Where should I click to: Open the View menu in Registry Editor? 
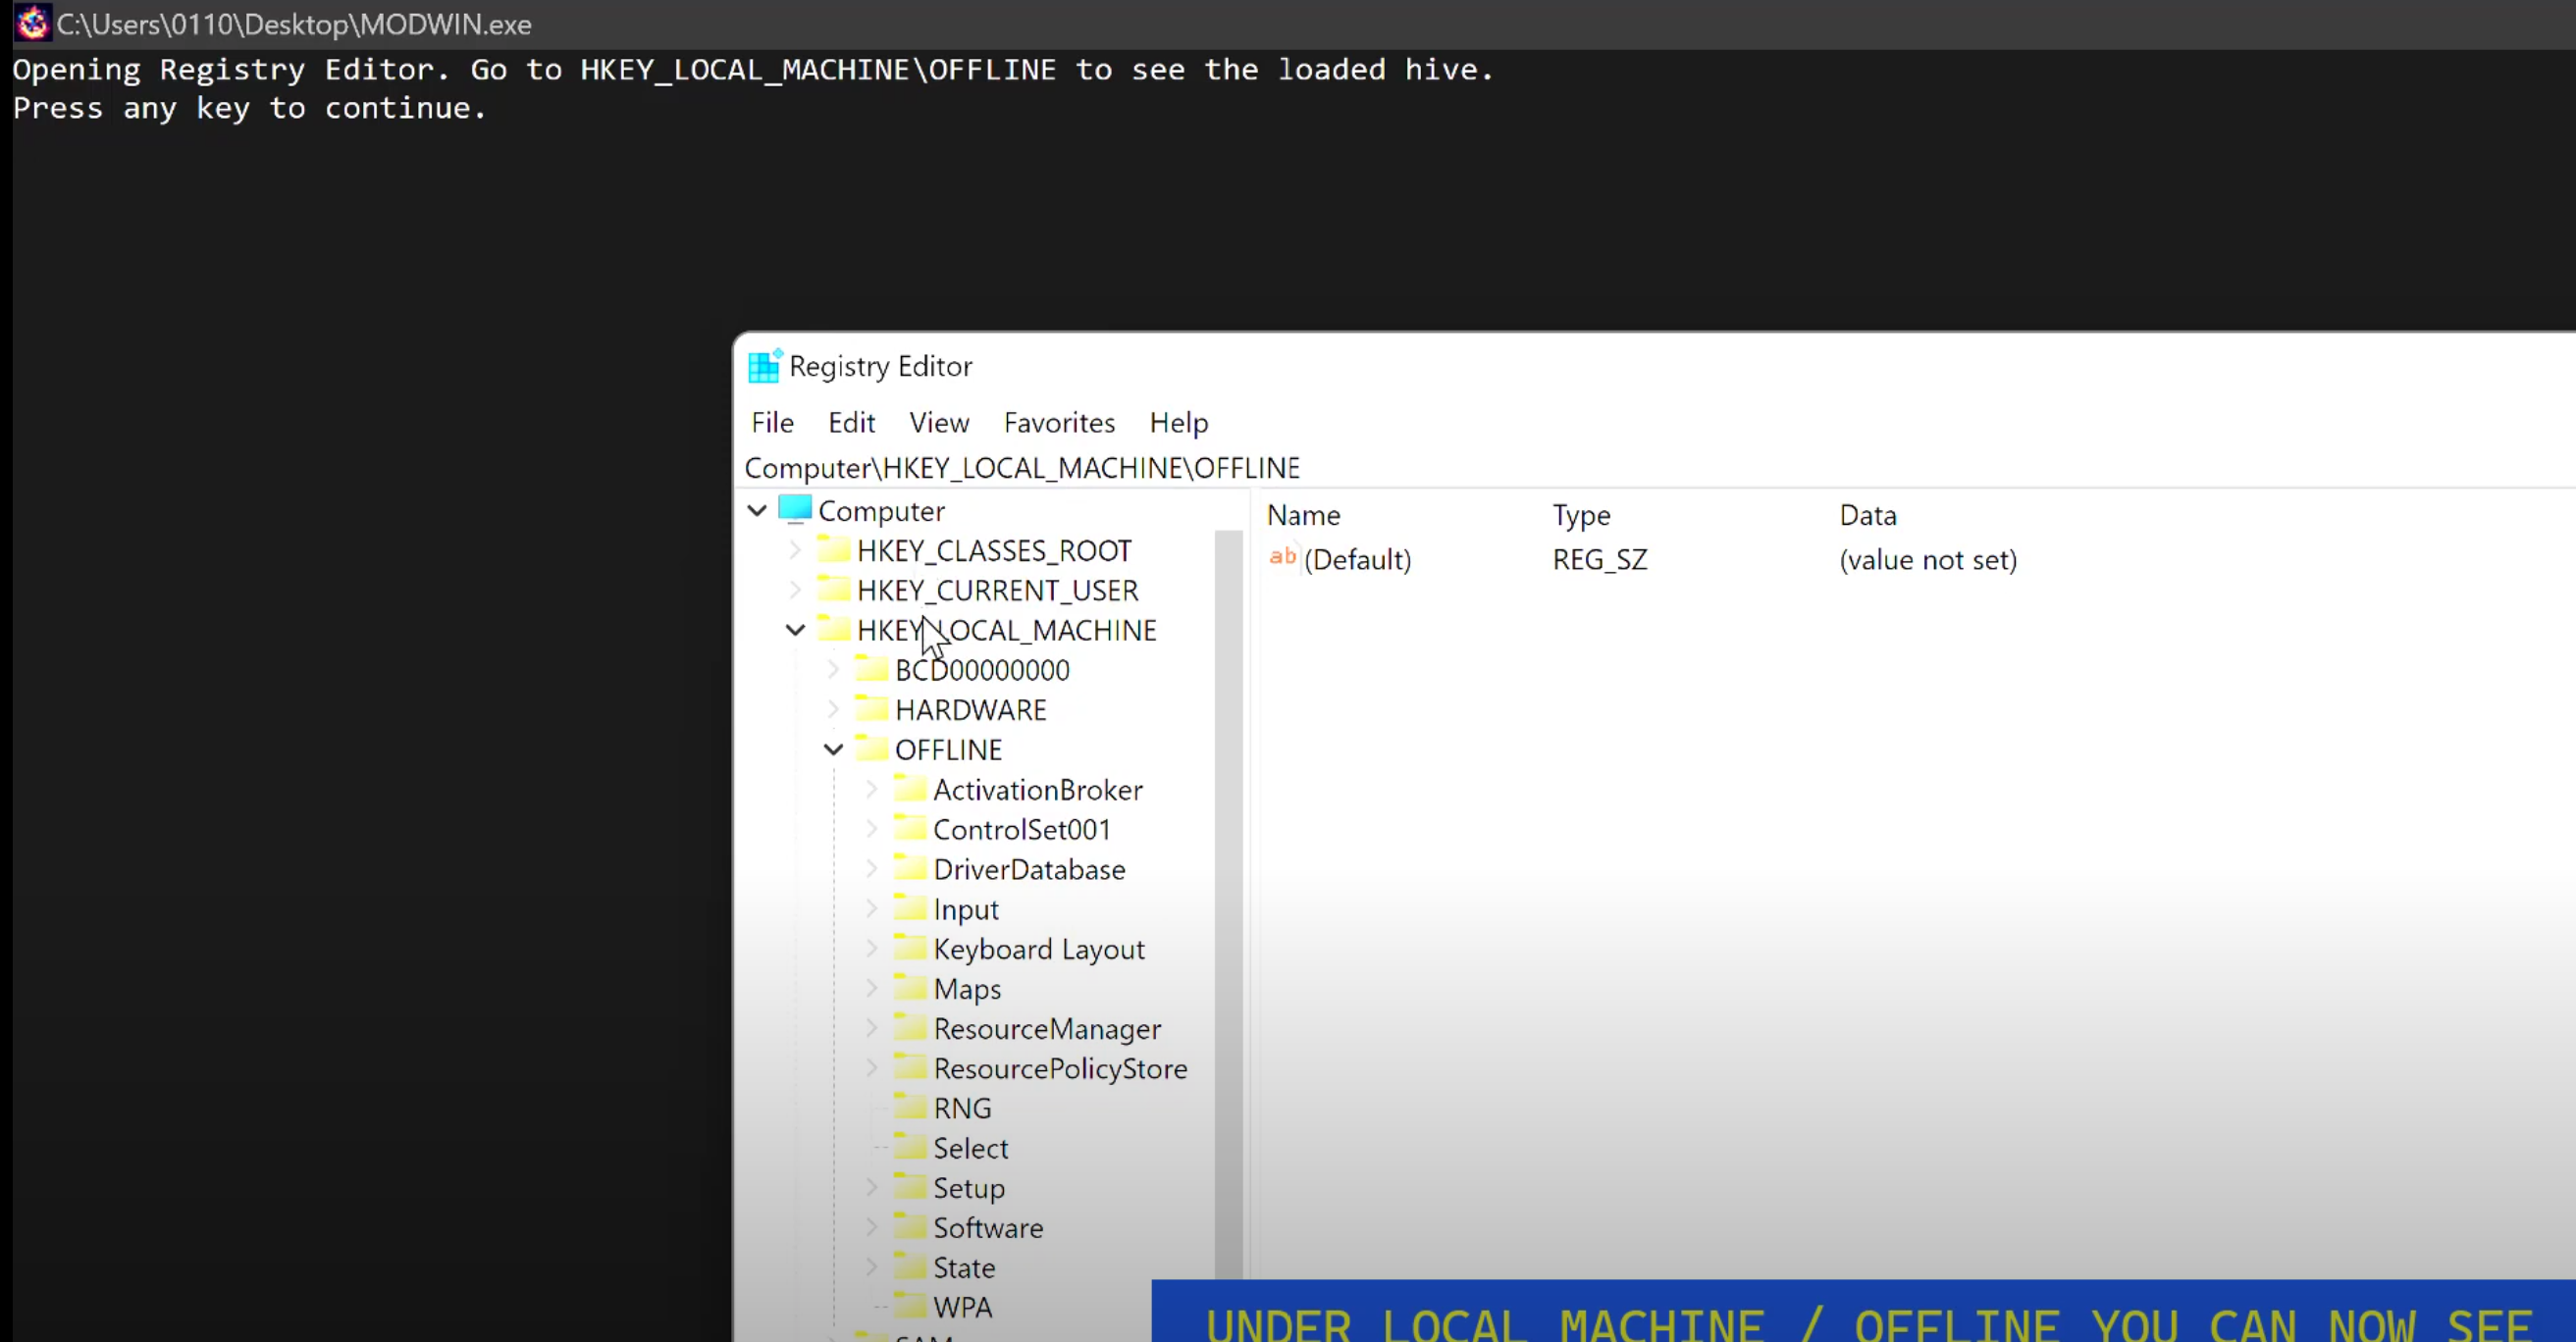tap(939, 423)
